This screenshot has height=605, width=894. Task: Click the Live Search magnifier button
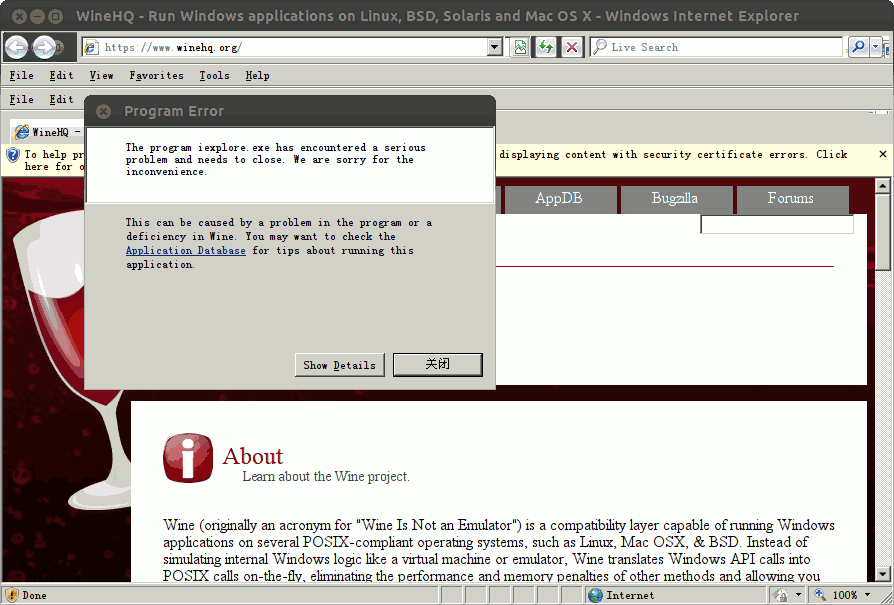point(858,47)
